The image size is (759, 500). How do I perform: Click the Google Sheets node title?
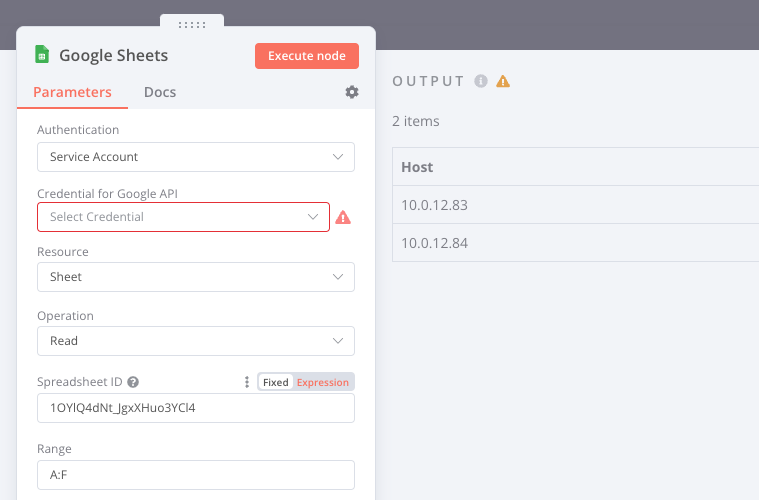[114, 55]
